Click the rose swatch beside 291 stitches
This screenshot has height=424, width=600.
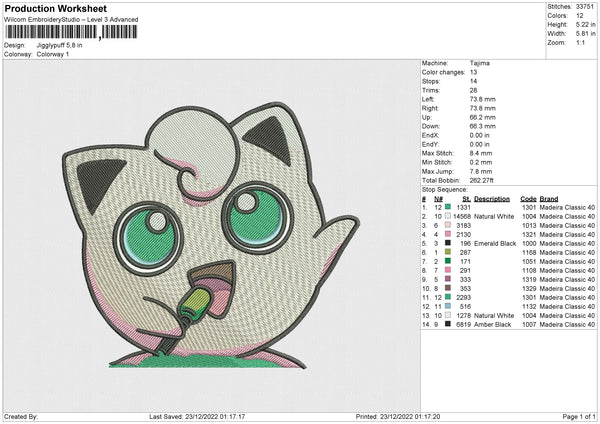[x=448, y=270]
